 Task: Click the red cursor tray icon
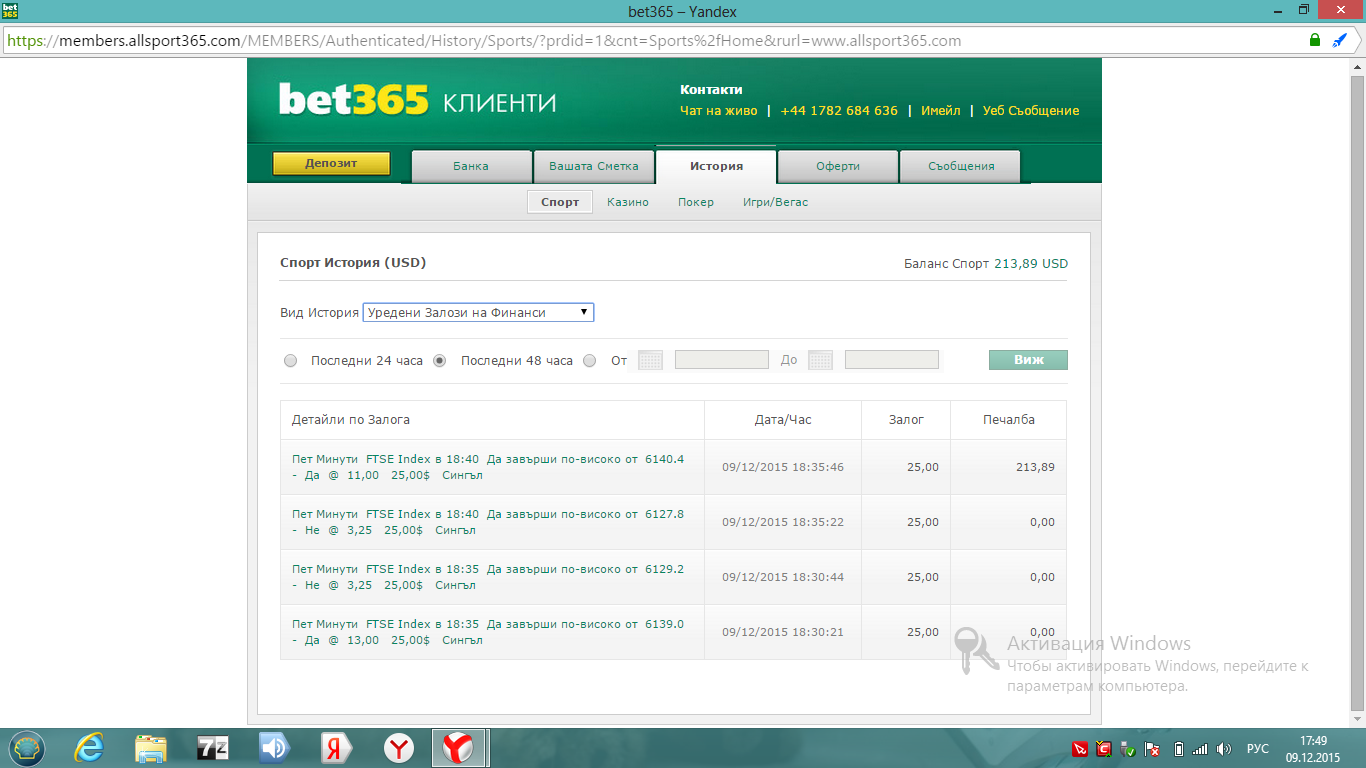pyautogui.click(x=1080, y=749)
